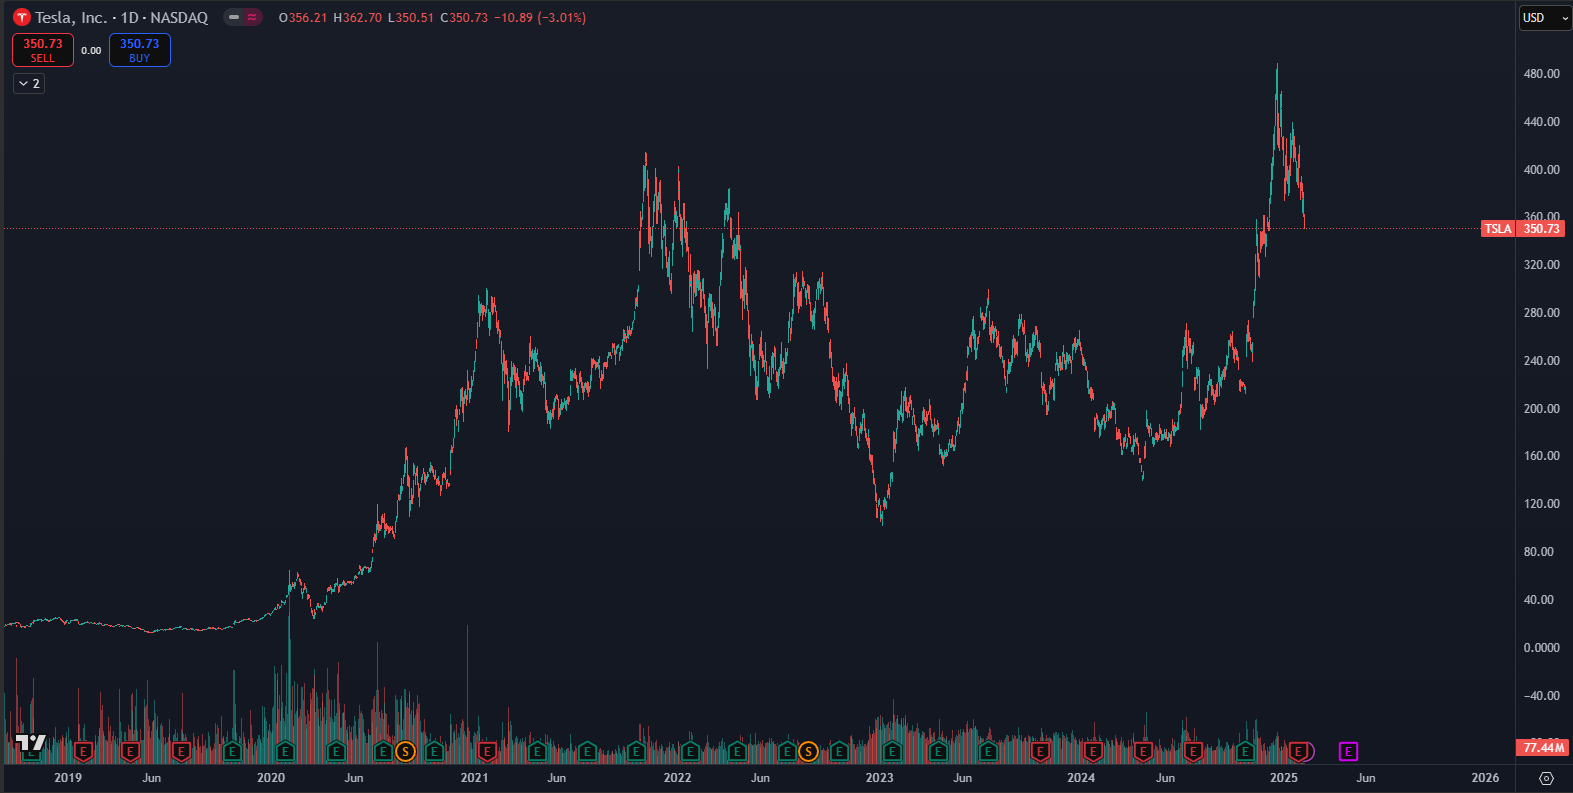This screenshot has width=1573, height=793.
Task: Click the 400.00 price scale label
Action: tap(1541, 170)
